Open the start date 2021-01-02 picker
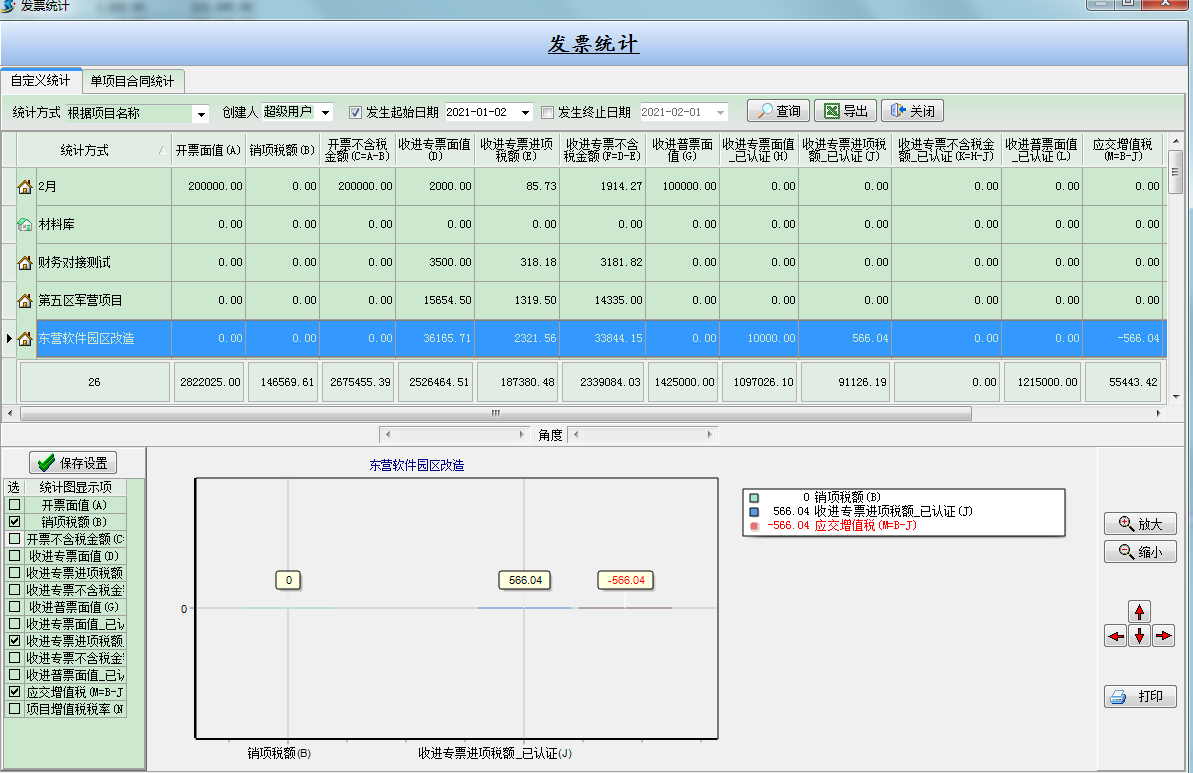The width and height of the screenshot is (1193, 773). tap(526, 112)
